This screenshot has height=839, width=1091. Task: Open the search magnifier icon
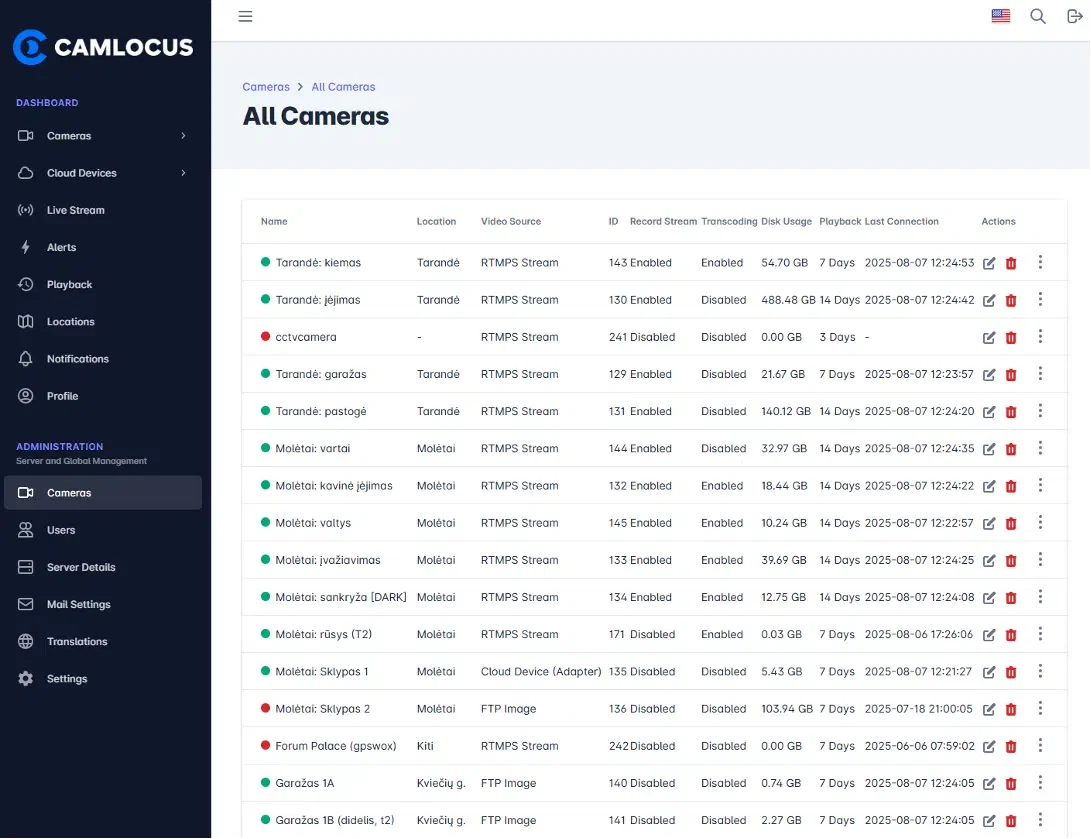(x=1037, y=16)
